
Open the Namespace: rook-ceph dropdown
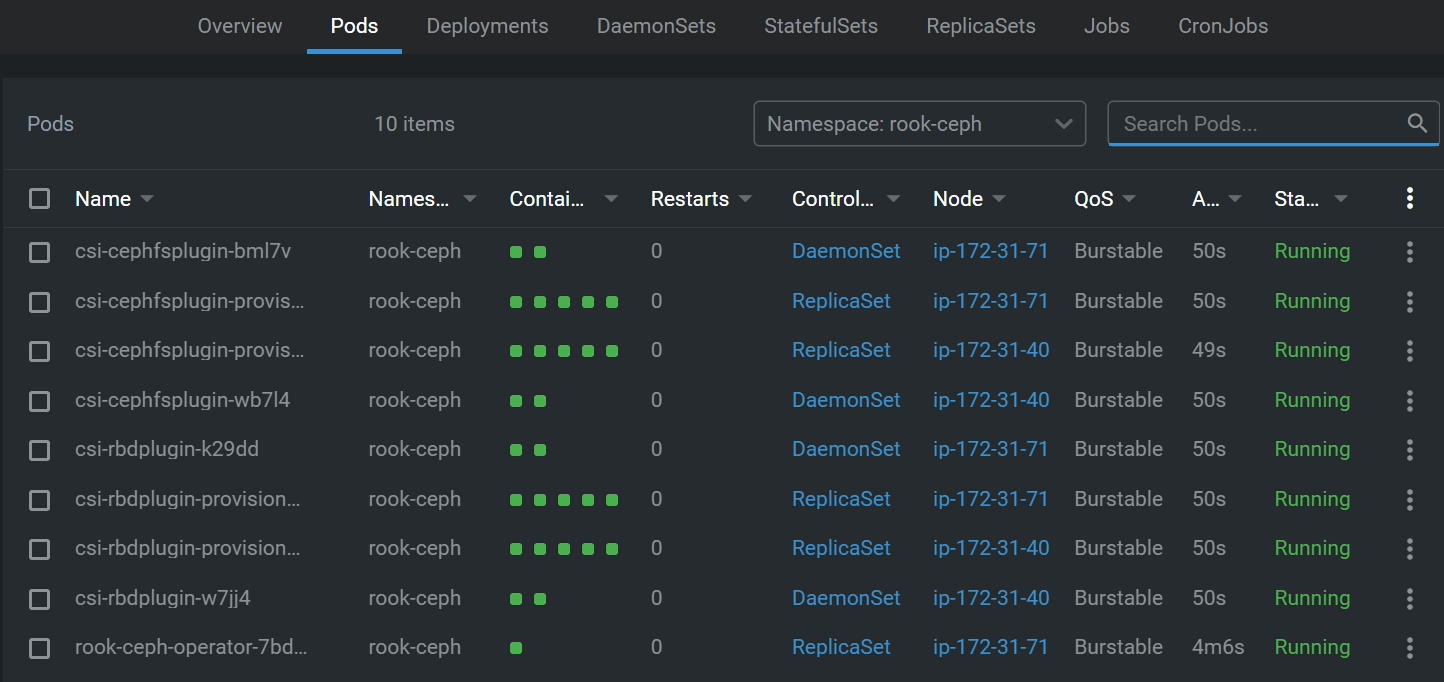(x=919, y=124)
